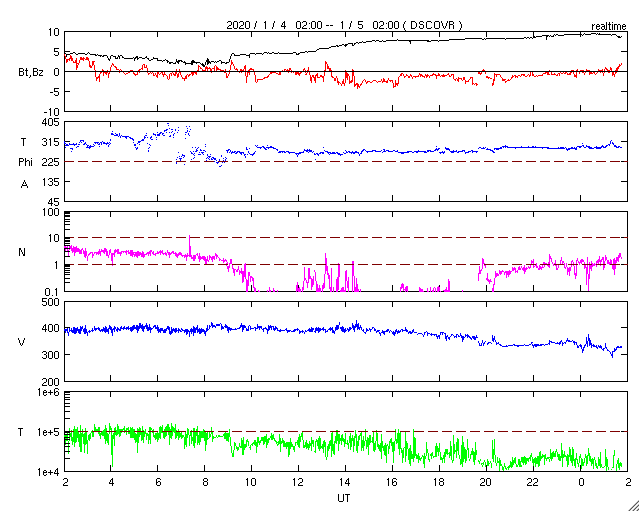The height and width of the screenshot is (512, 640).
Task: Click the 'Bt,Bz' axis label
Action: tap(31, 73)
